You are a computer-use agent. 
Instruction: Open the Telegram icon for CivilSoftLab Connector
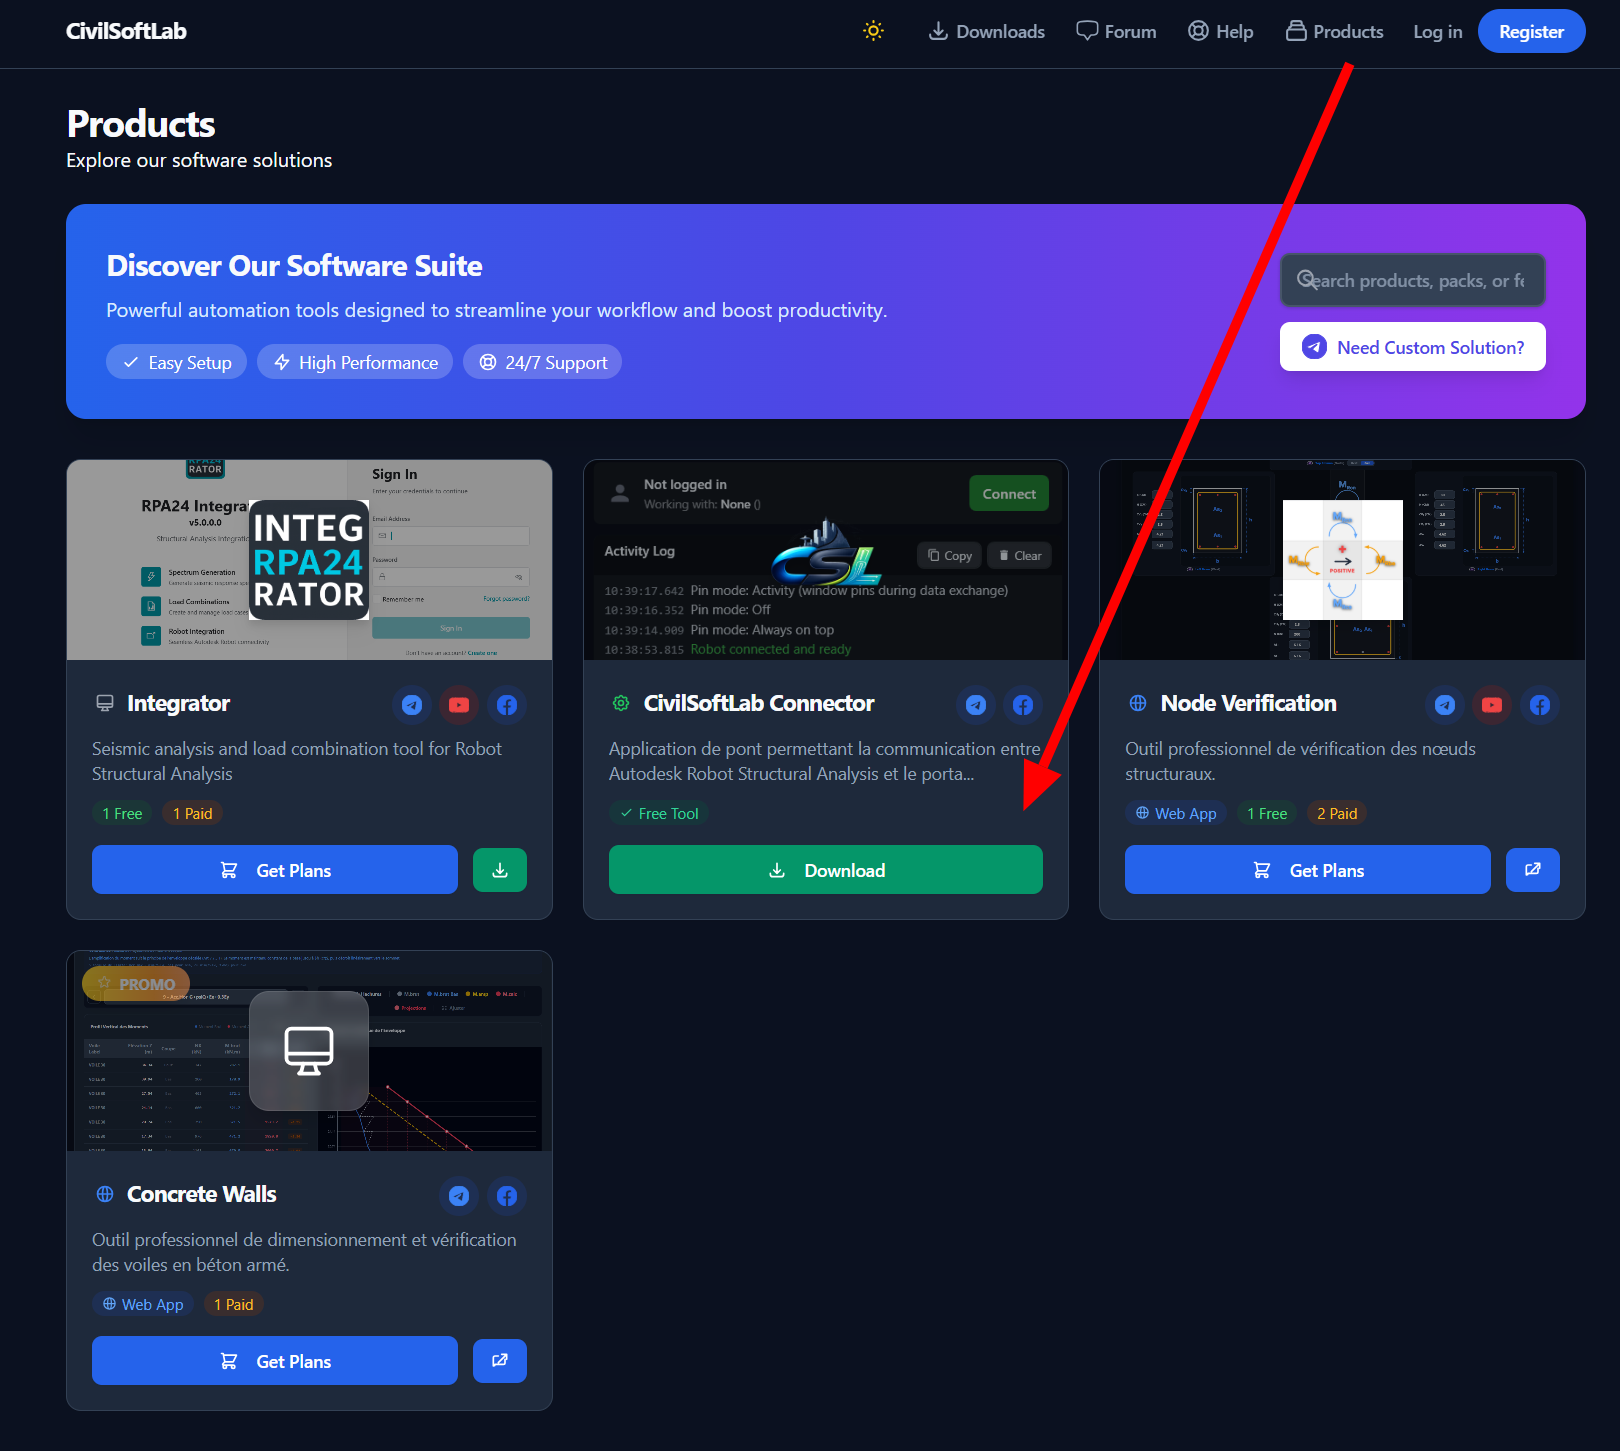[x=975, y=705]
